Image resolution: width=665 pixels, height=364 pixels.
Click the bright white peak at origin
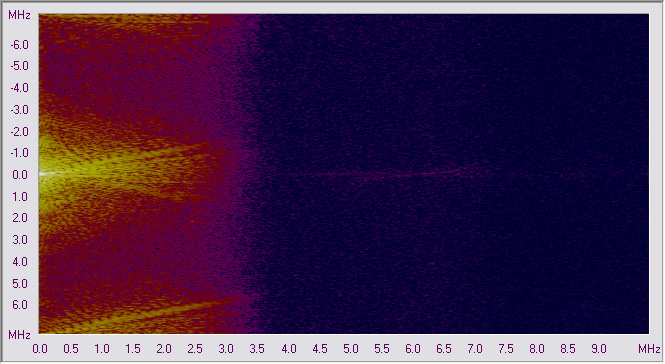46,174
